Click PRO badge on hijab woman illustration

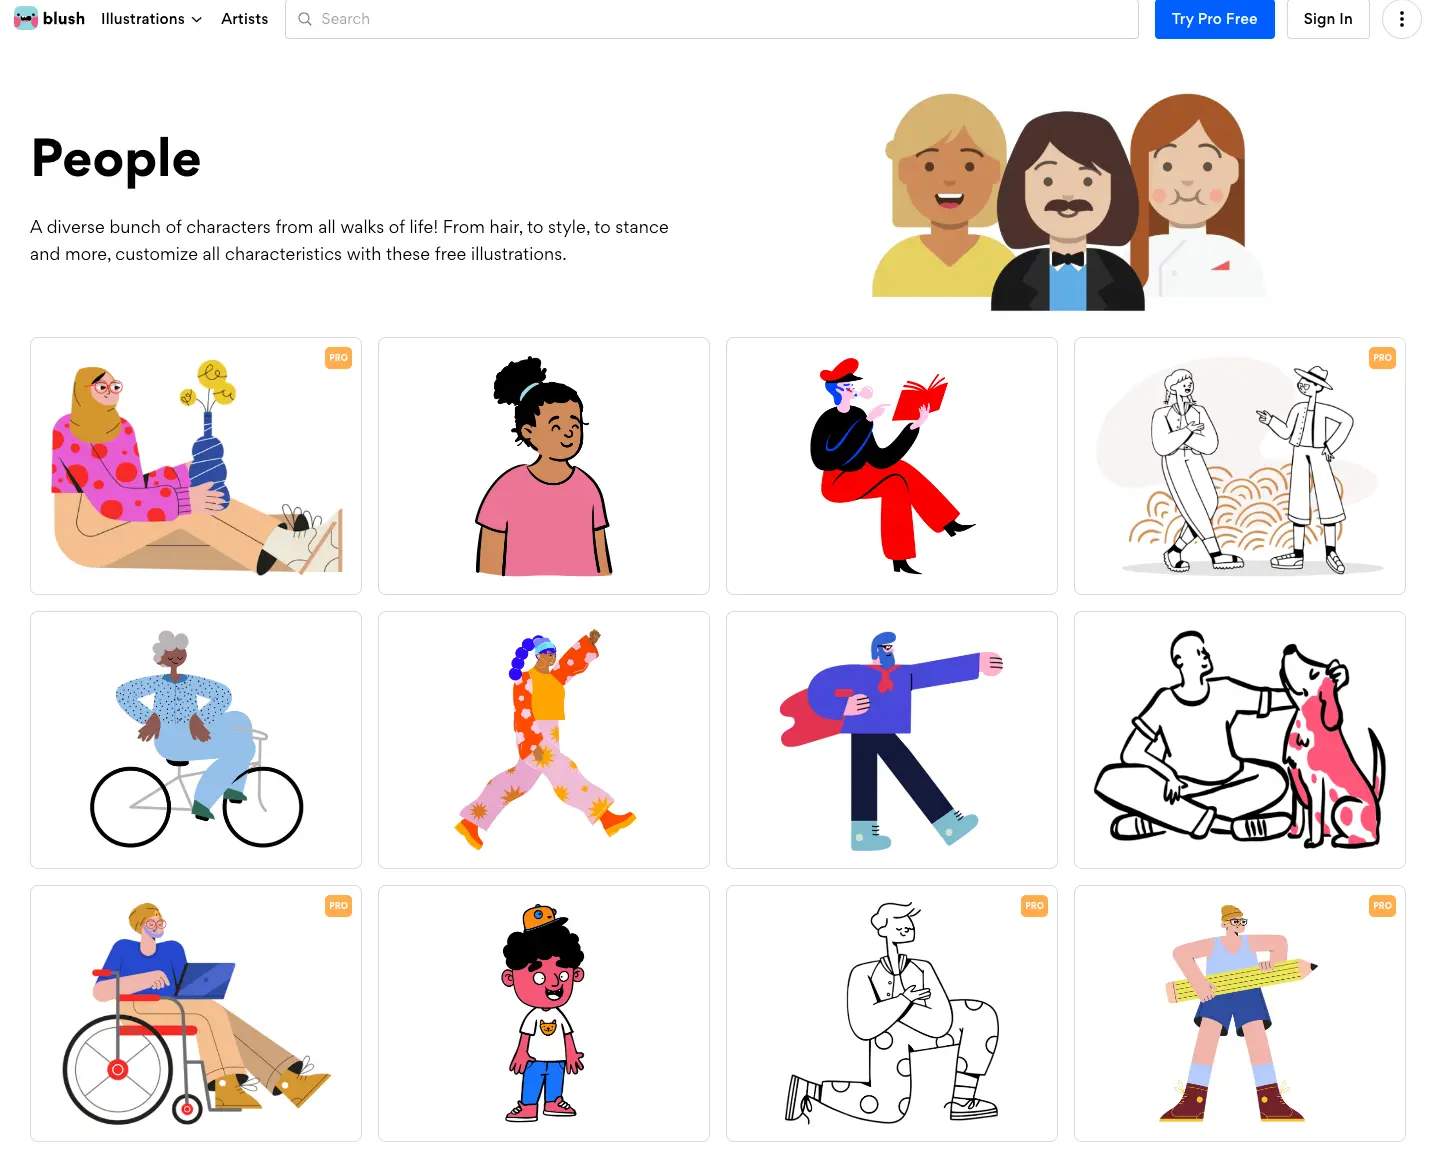tap(339, 358)
